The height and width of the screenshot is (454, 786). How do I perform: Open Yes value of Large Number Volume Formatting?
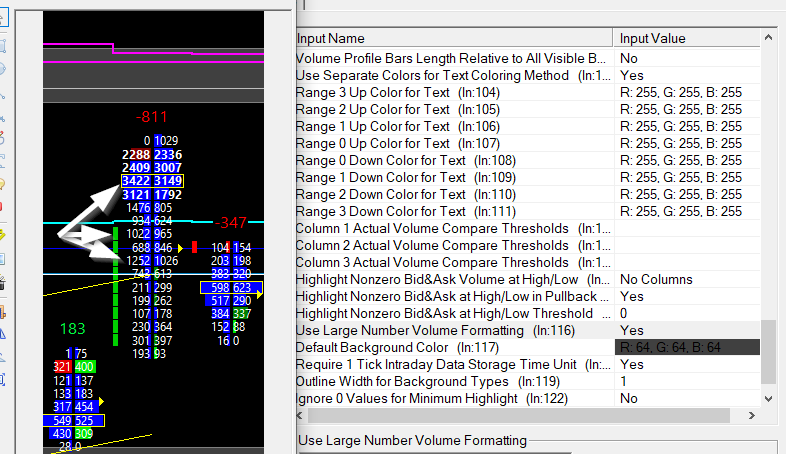point(687,331)
